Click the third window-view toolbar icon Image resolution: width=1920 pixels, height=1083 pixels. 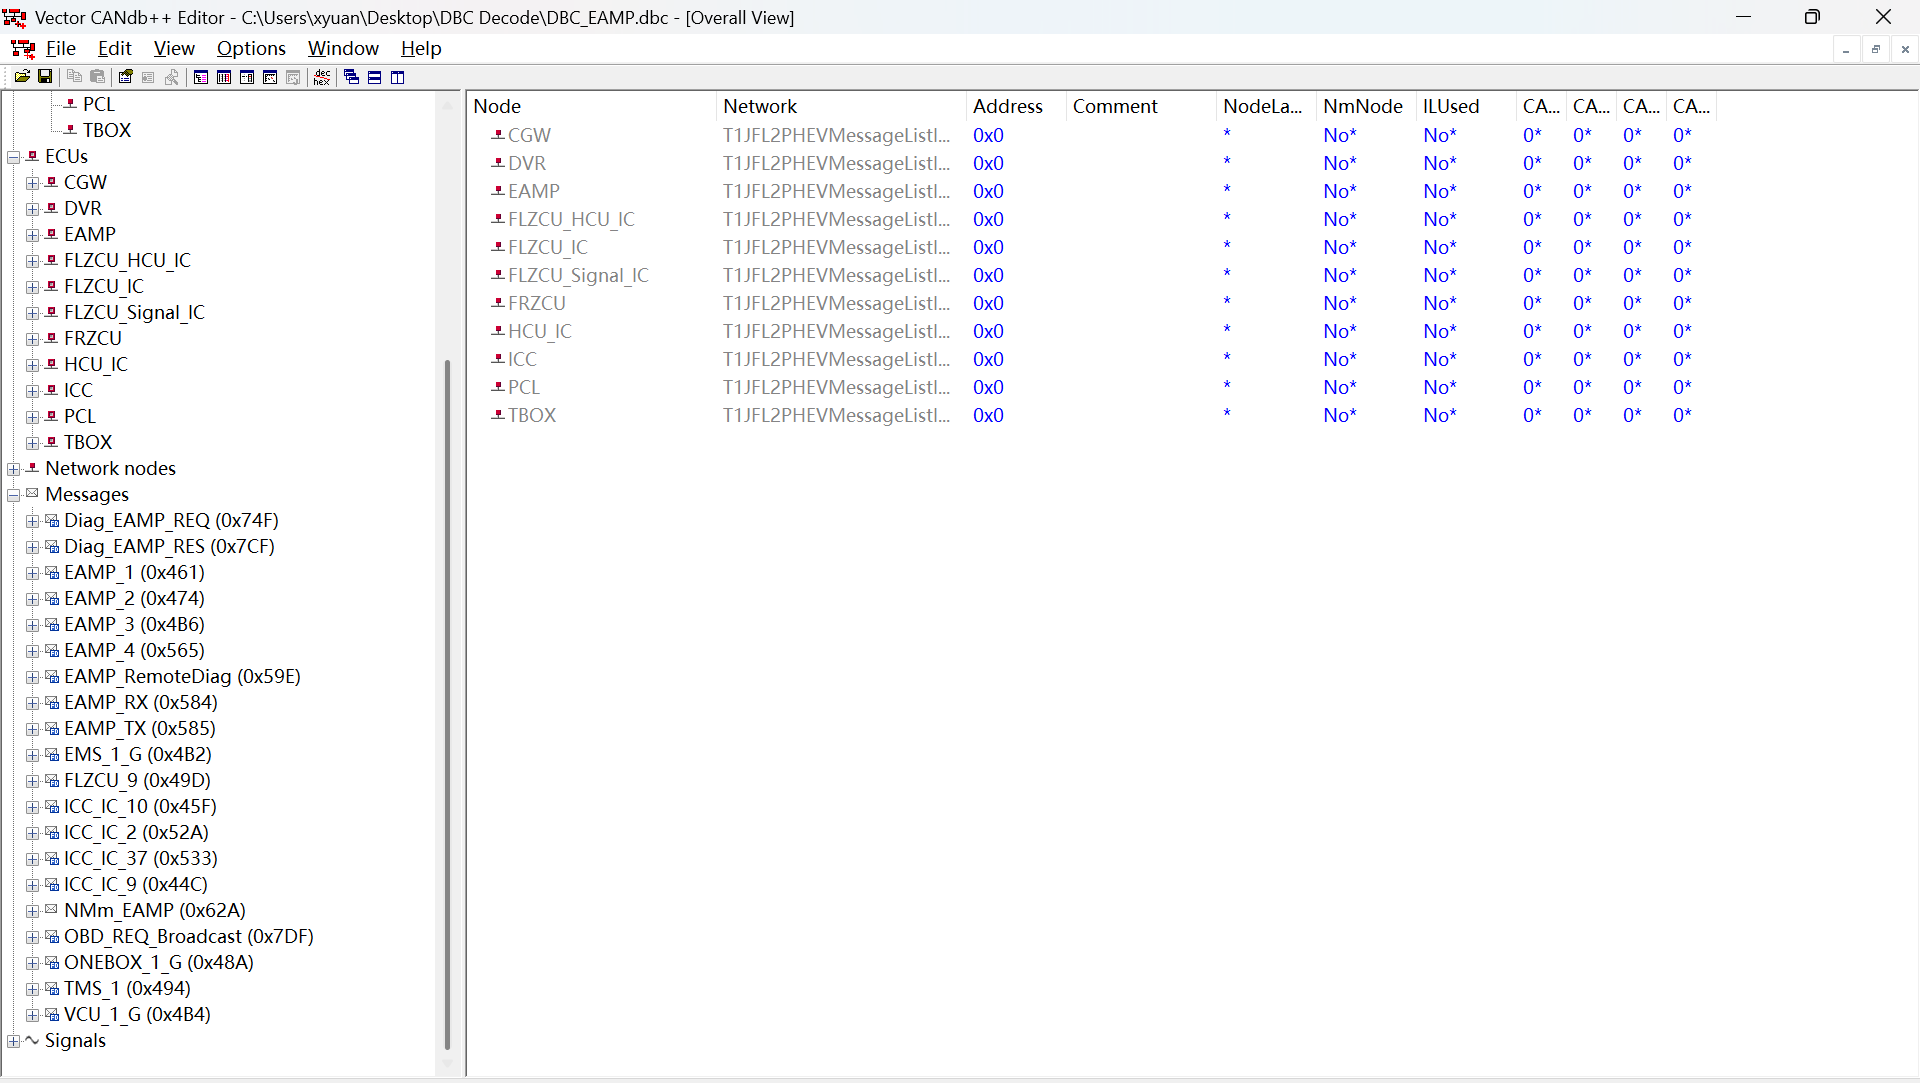coord(247,77)
